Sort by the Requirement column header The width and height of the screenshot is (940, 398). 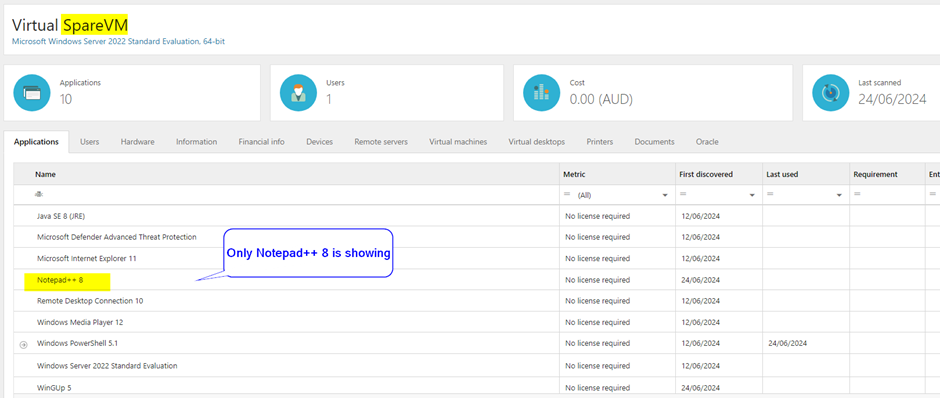875,174
